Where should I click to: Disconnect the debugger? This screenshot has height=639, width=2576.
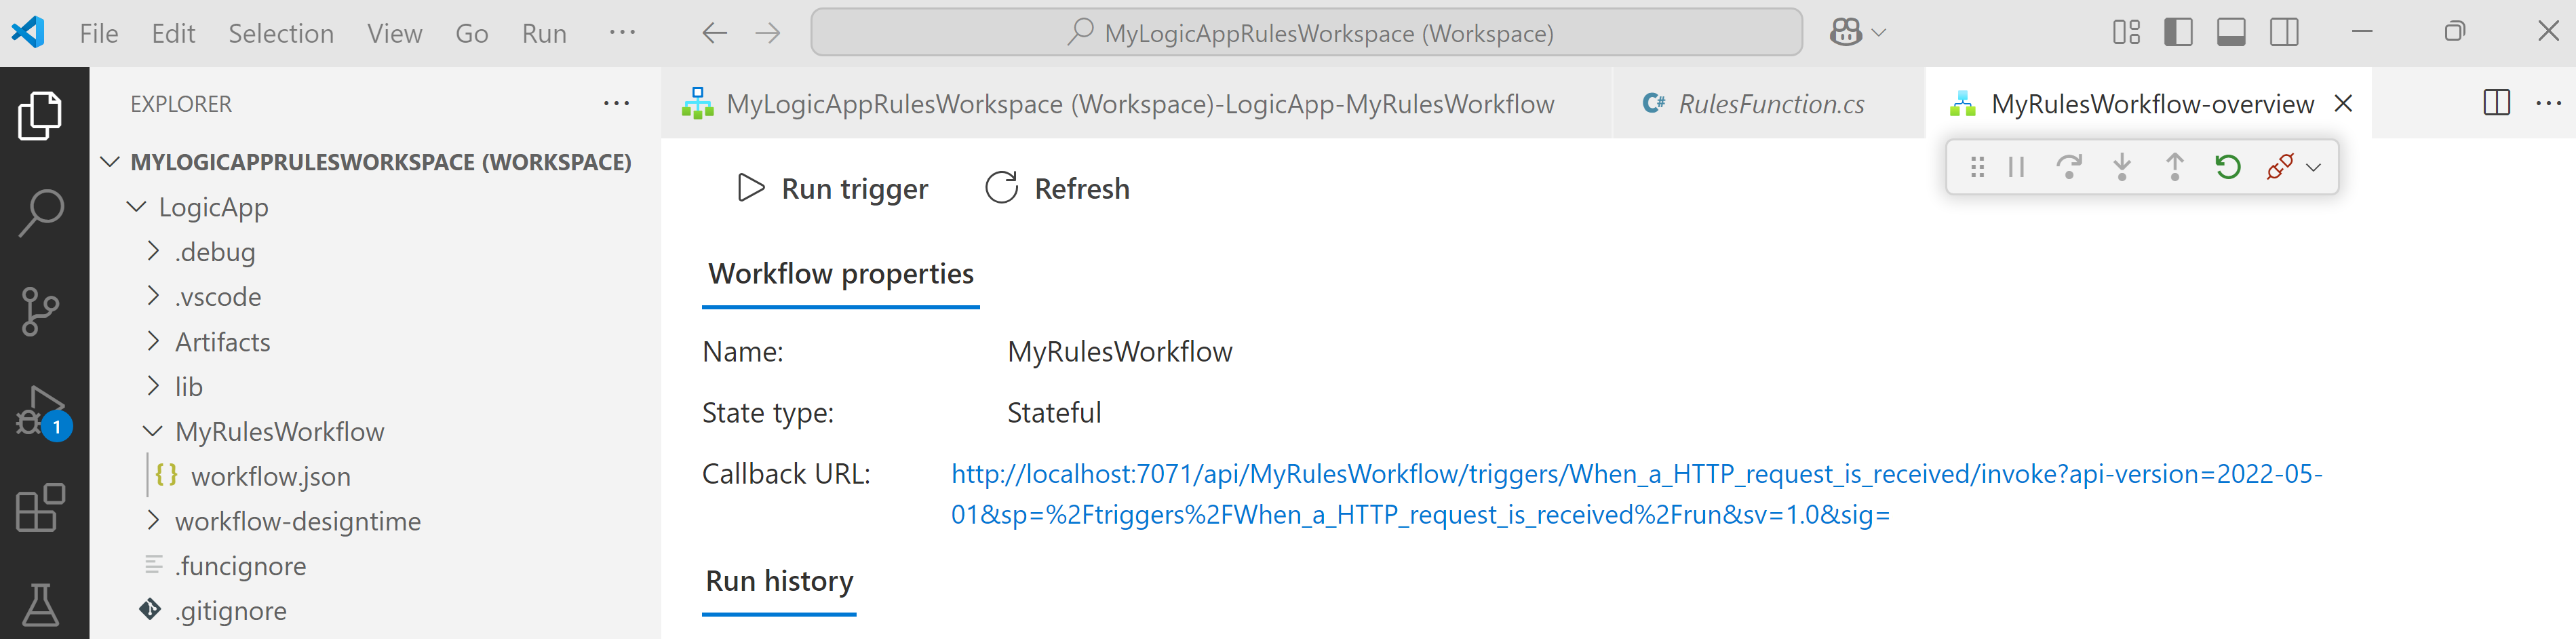[2280, 167]
